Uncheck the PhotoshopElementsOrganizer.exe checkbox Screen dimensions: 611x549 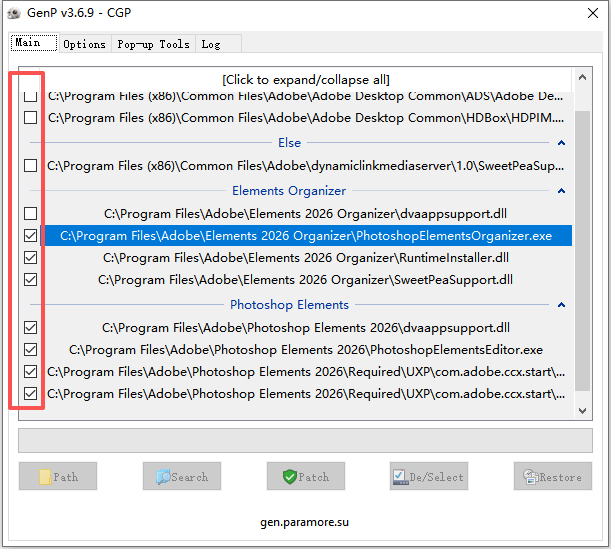pyautogui.click(x=31, y=236)
